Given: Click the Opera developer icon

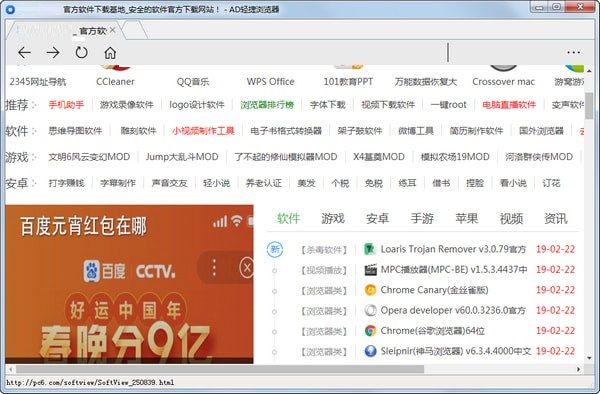Looking at the screenshot, I should [370, 310].
